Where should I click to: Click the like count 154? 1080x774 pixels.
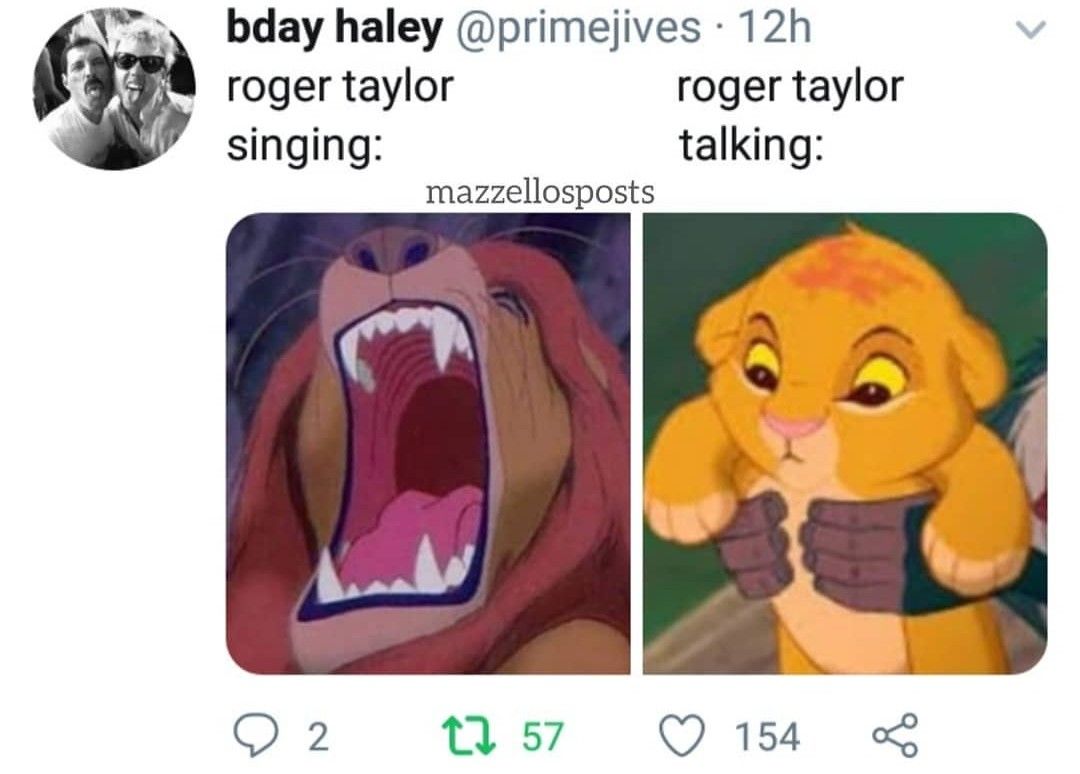click(767, 736)
